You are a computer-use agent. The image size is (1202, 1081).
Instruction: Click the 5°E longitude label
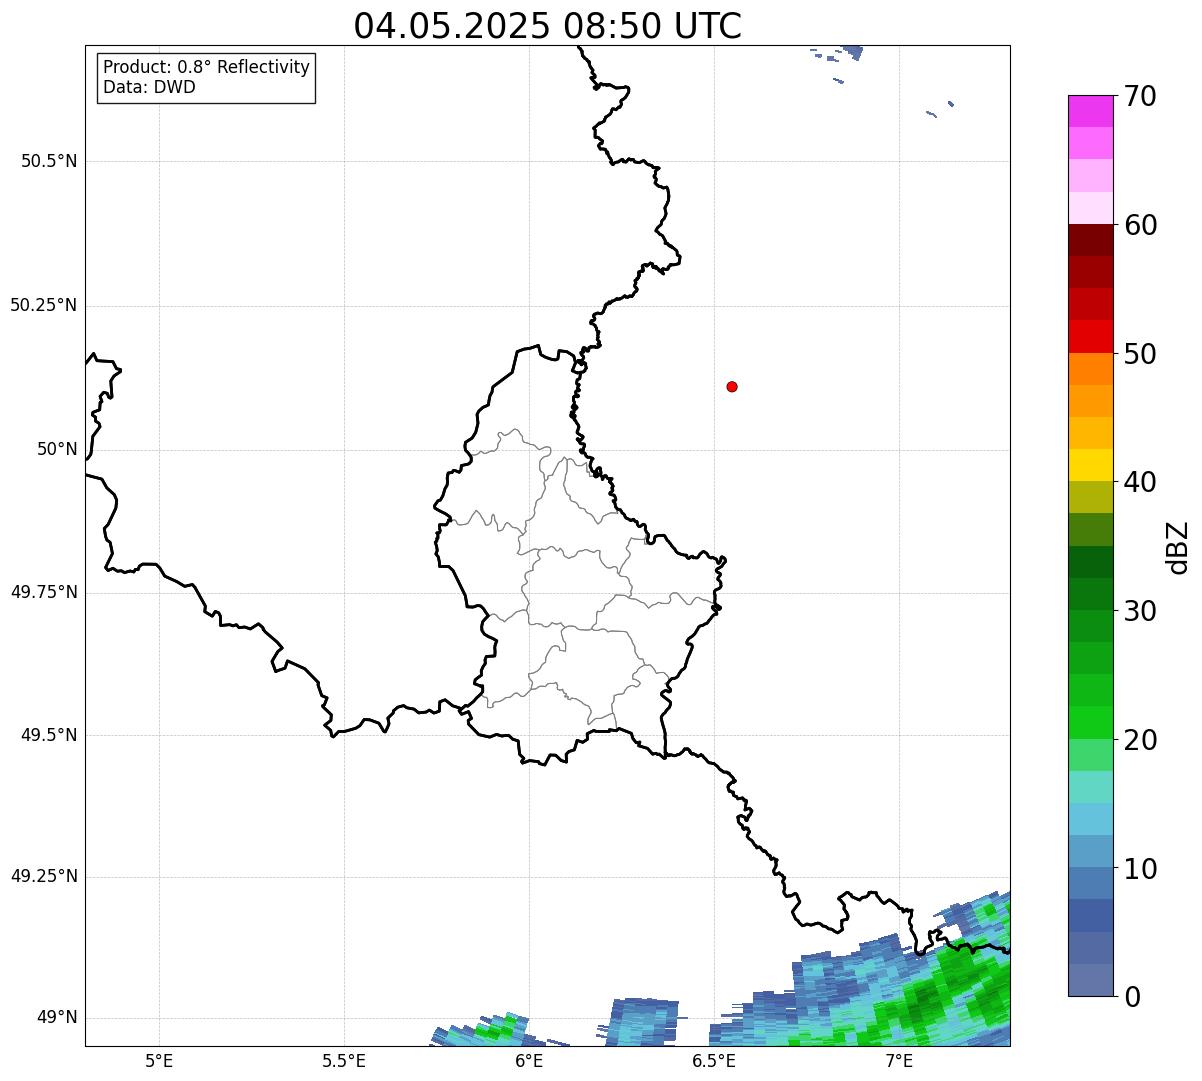click(x=159, y=1061)
